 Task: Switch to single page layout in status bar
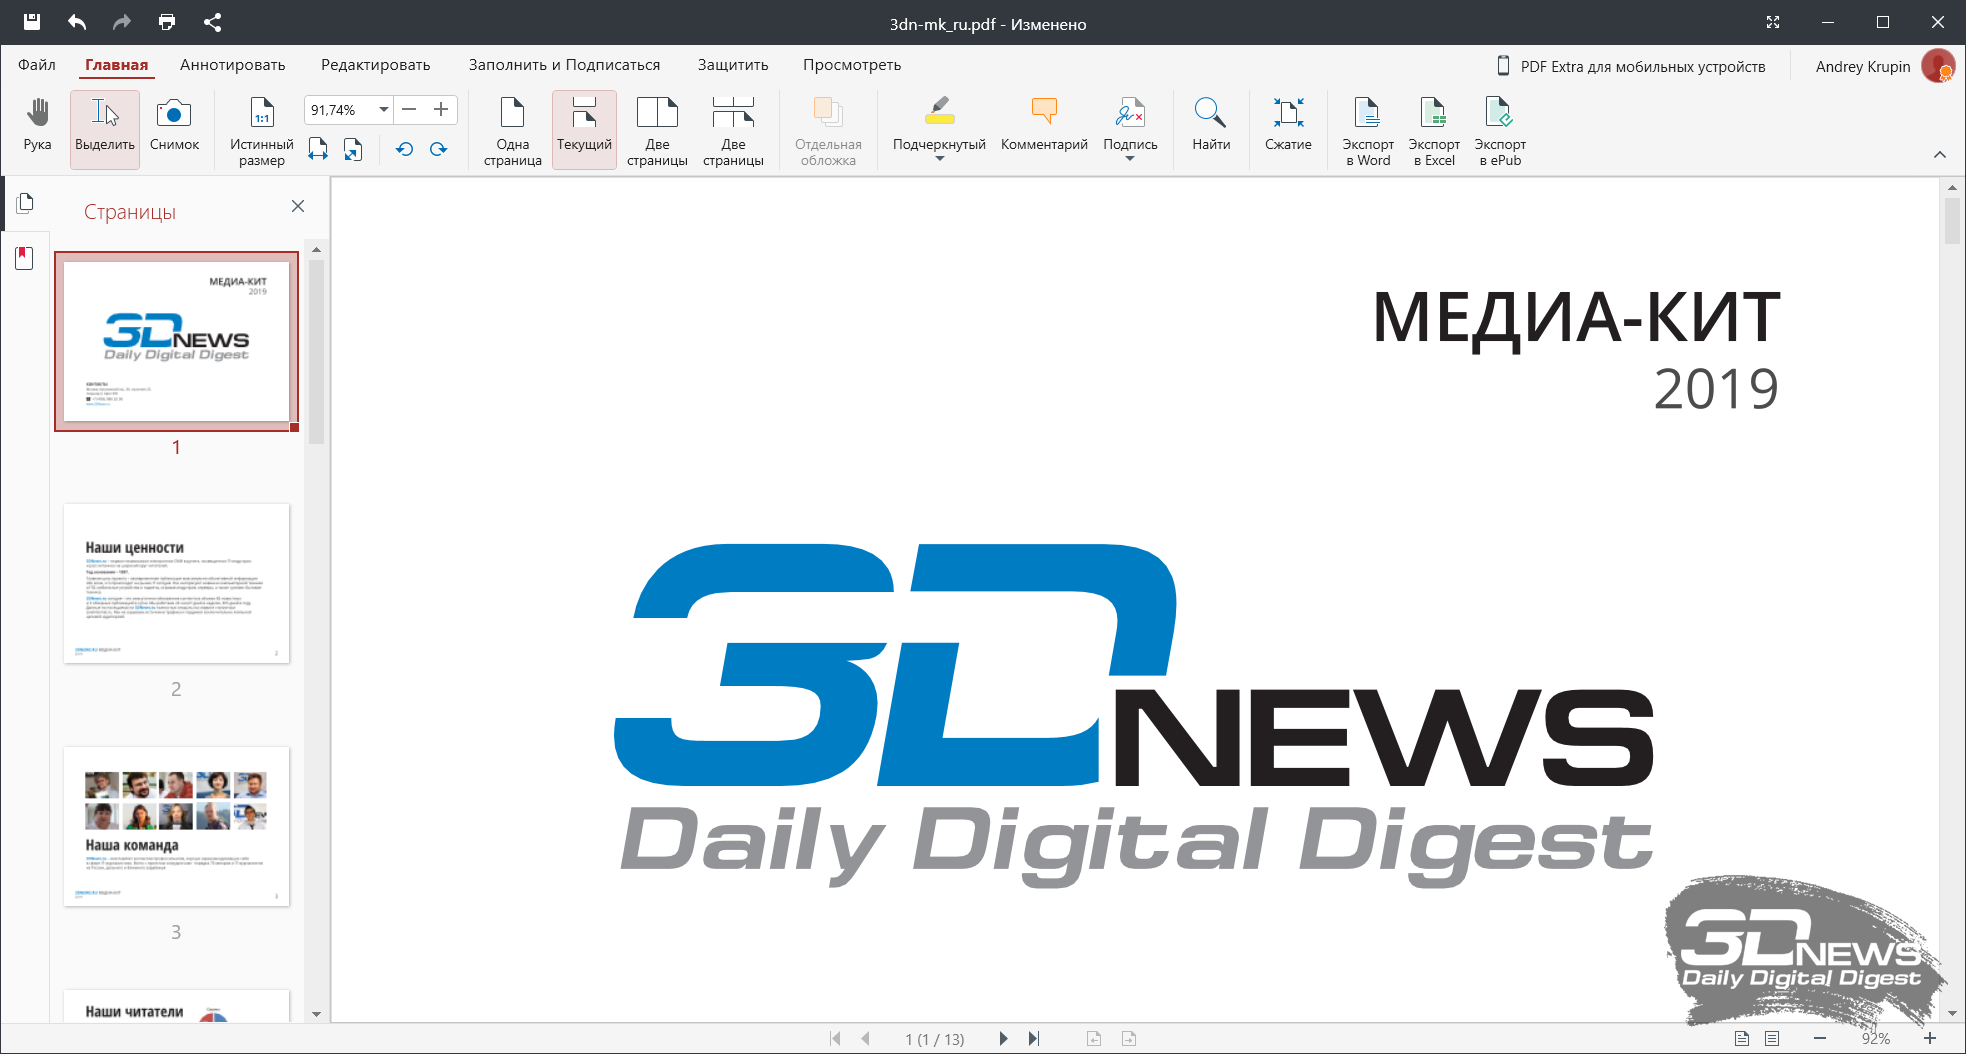tap(1742, 1038)
